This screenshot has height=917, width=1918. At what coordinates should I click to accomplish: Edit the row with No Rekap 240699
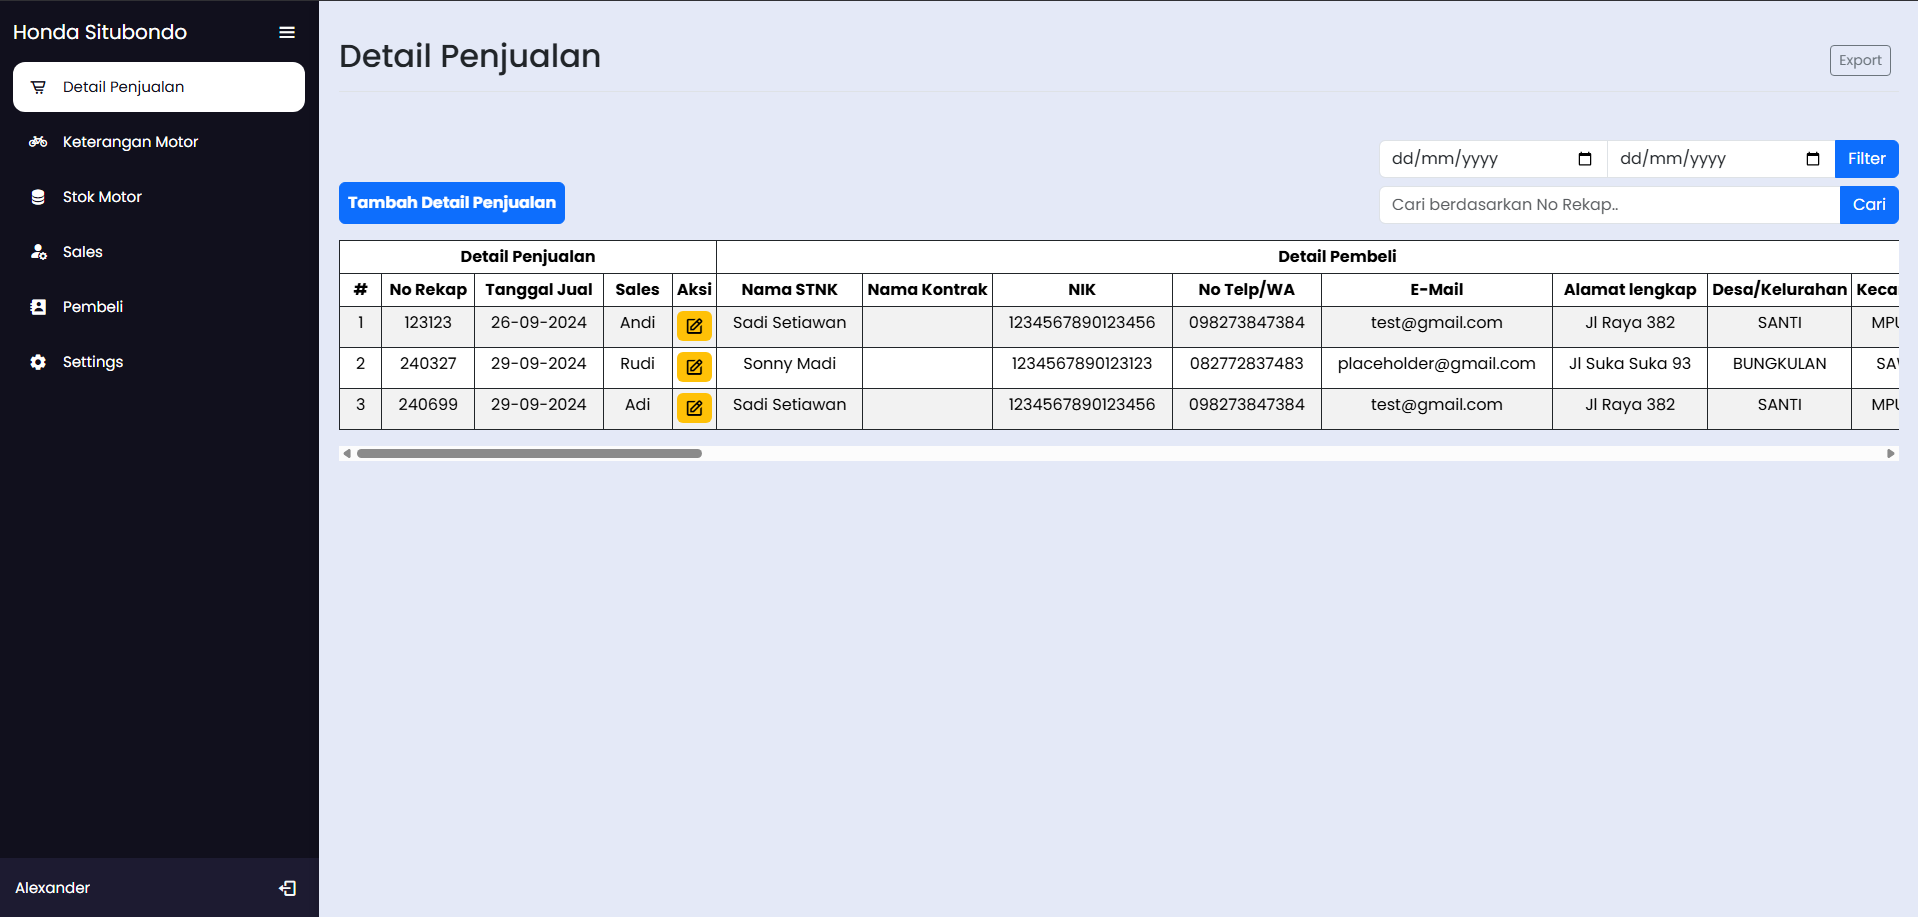click(694, 408)
